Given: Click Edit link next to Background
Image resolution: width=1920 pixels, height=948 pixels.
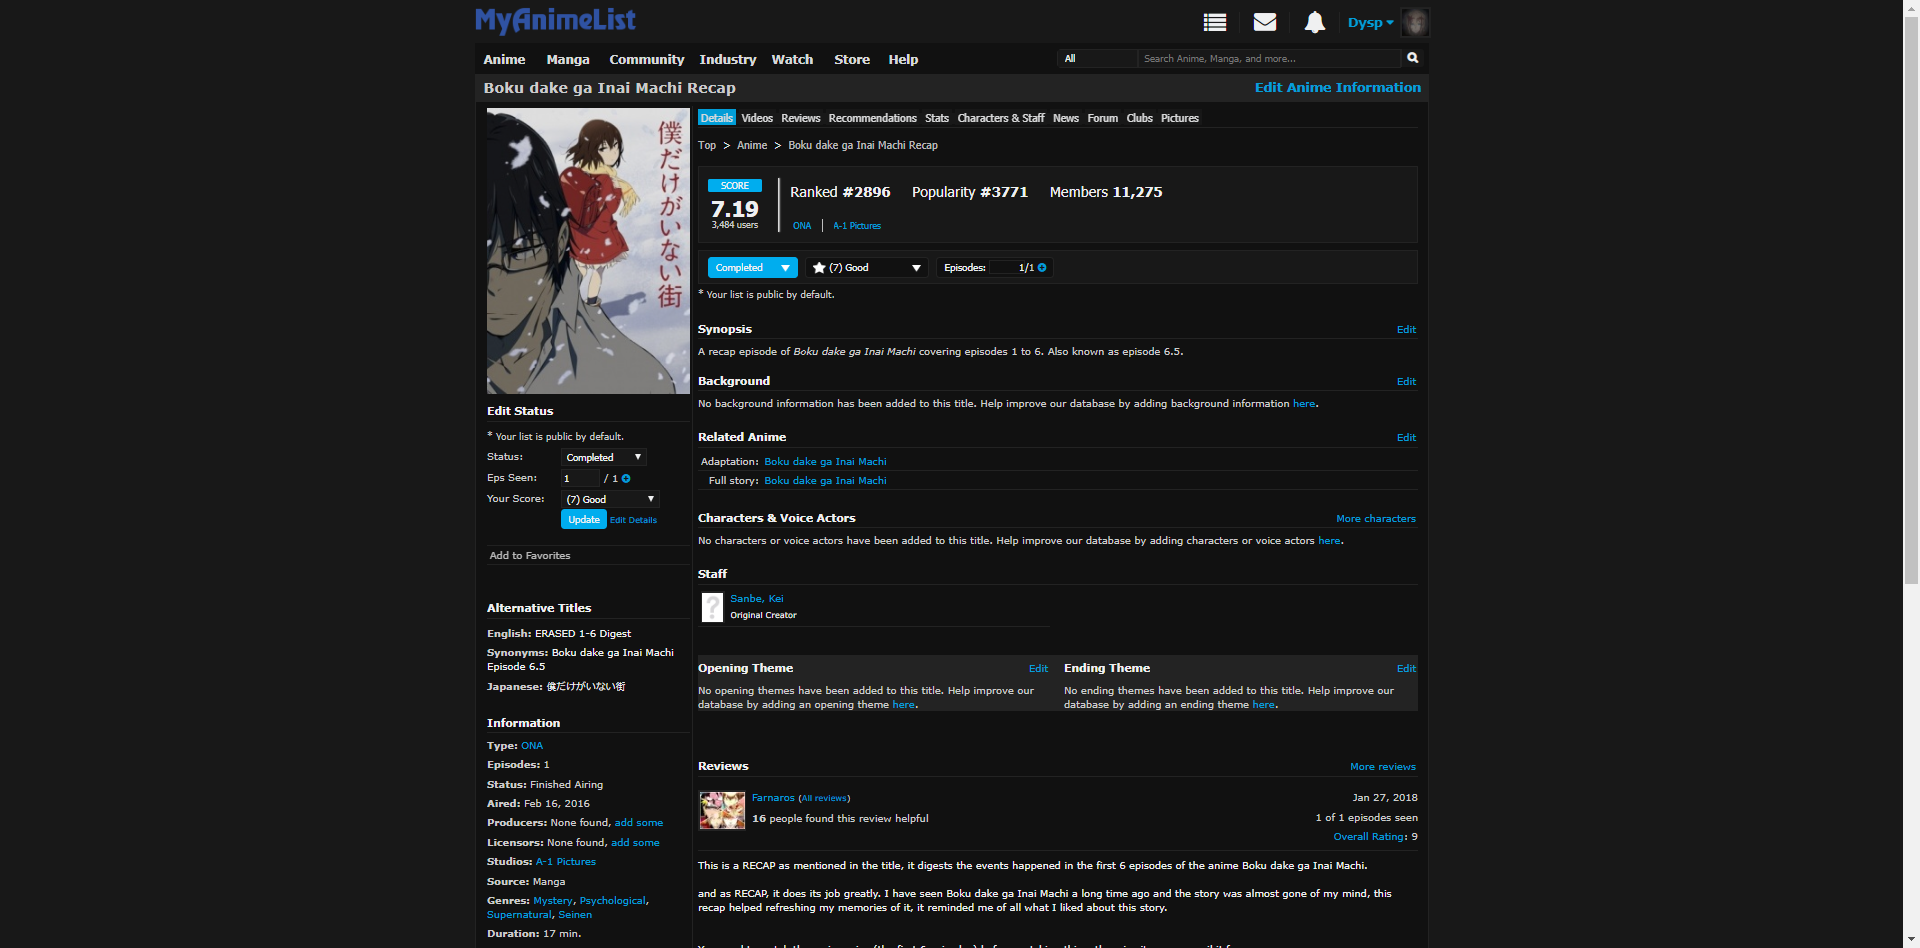Looking at the screenshot, I should click(x=1406, y=382).
